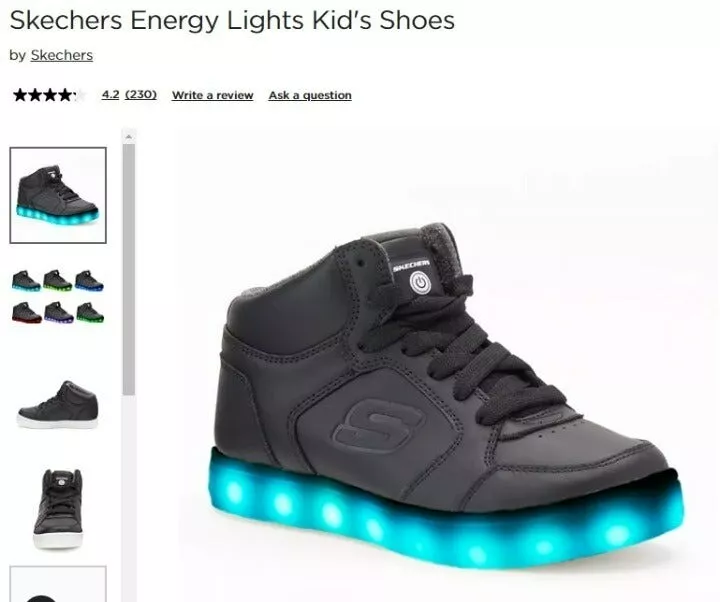The image size is (720, 602).
Task: Open the Write a review link
Action: point(213,95)
